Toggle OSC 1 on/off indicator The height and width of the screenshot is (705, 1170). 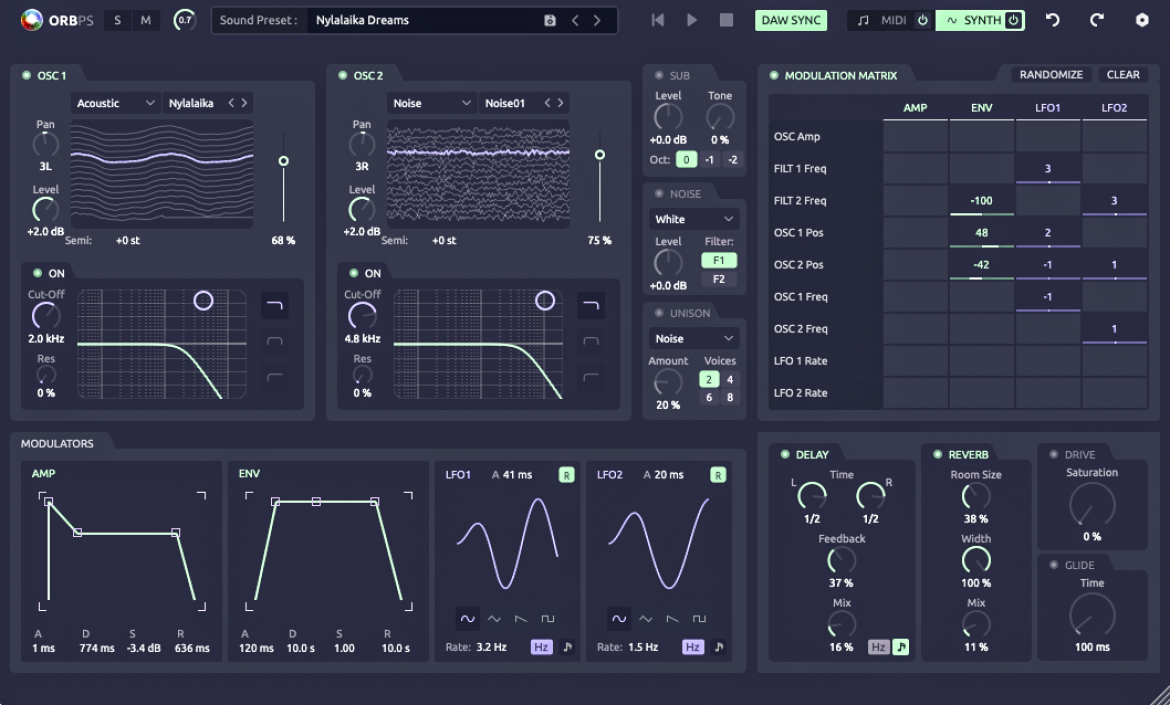coord(26,75)
